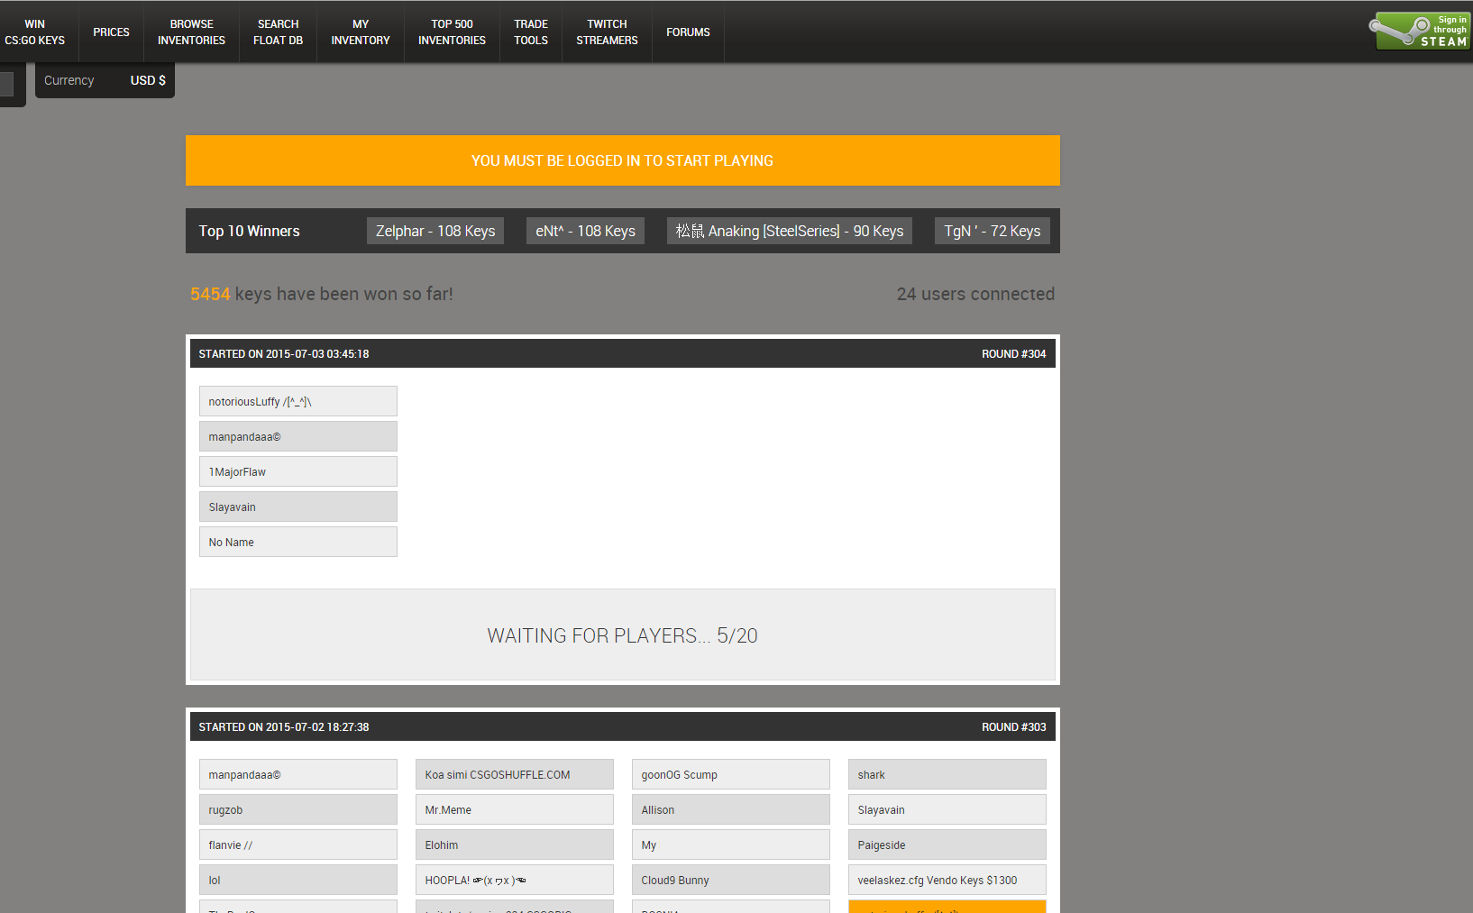Open TOP 500 INVENTORIES

[x=451, y=31]
